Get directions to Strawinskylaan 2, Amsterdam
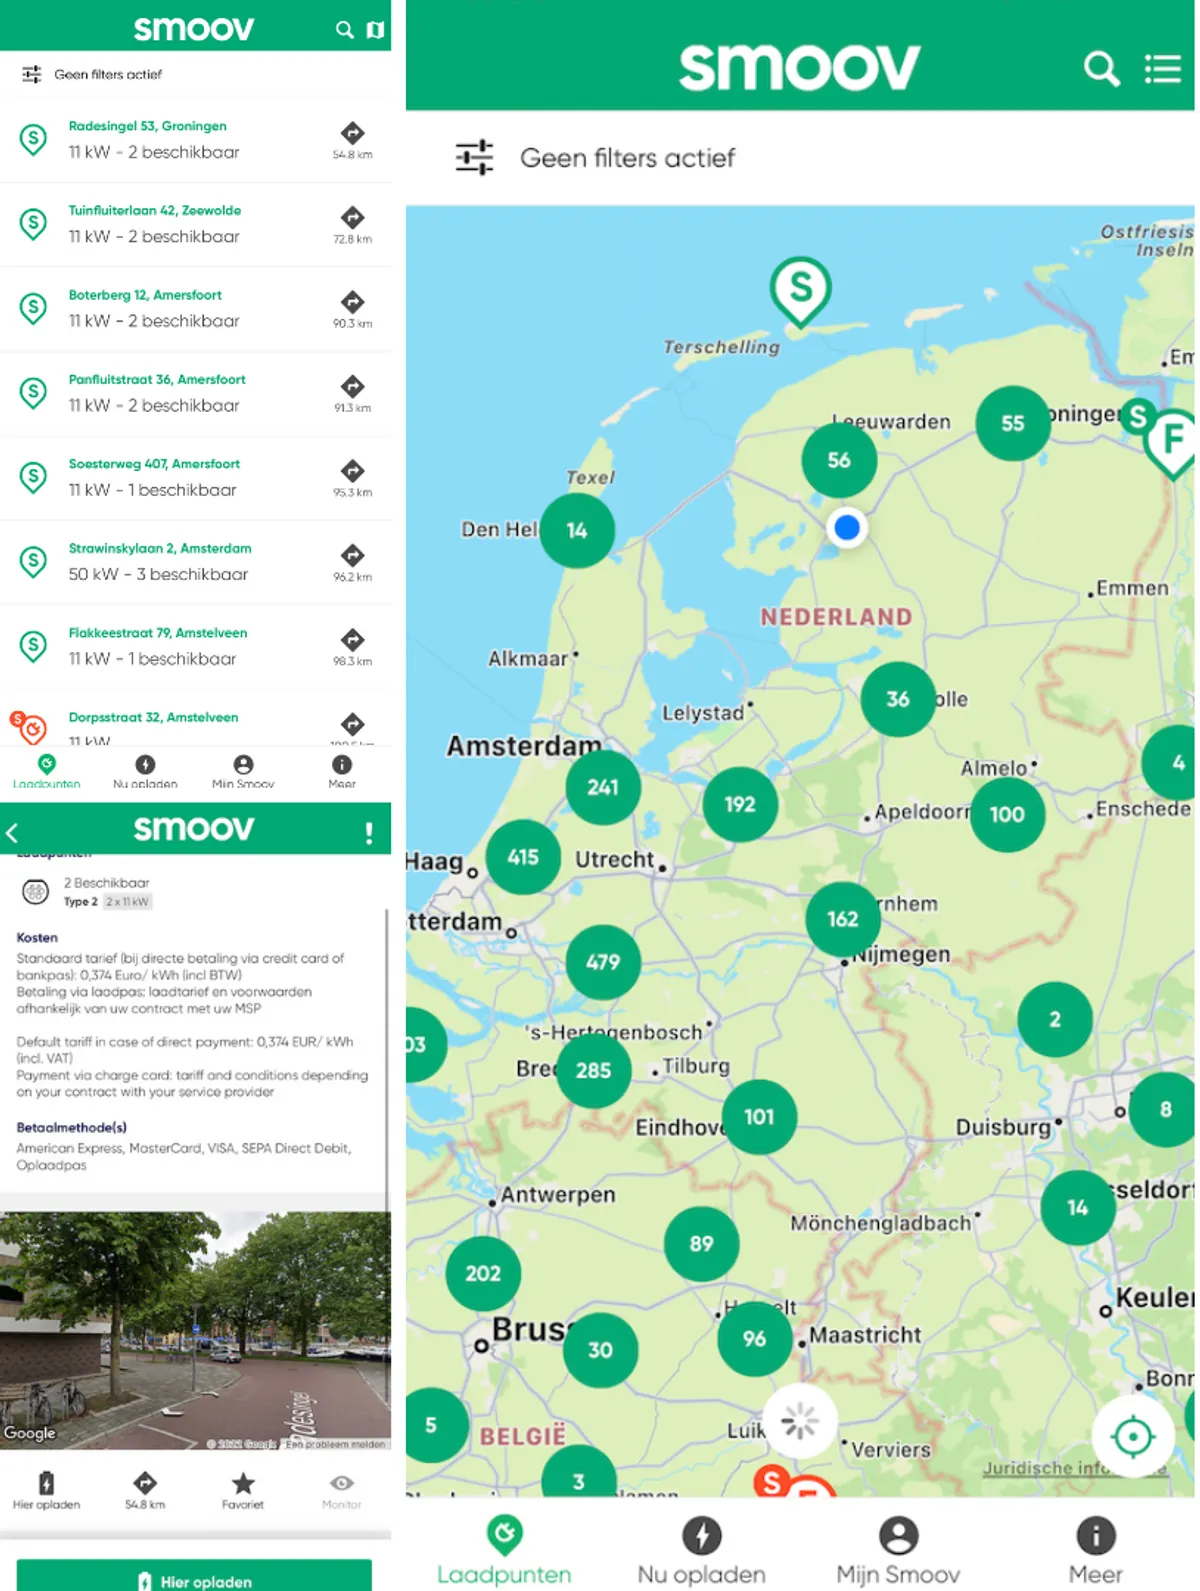This screenshot has width=1200, height=1591. pyautogui.click(x=352, y=555)
